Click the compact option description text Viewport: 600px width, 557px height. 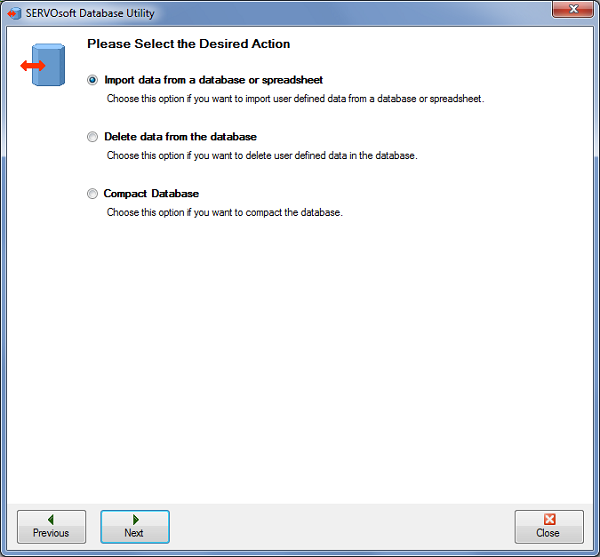coord(224,213)
